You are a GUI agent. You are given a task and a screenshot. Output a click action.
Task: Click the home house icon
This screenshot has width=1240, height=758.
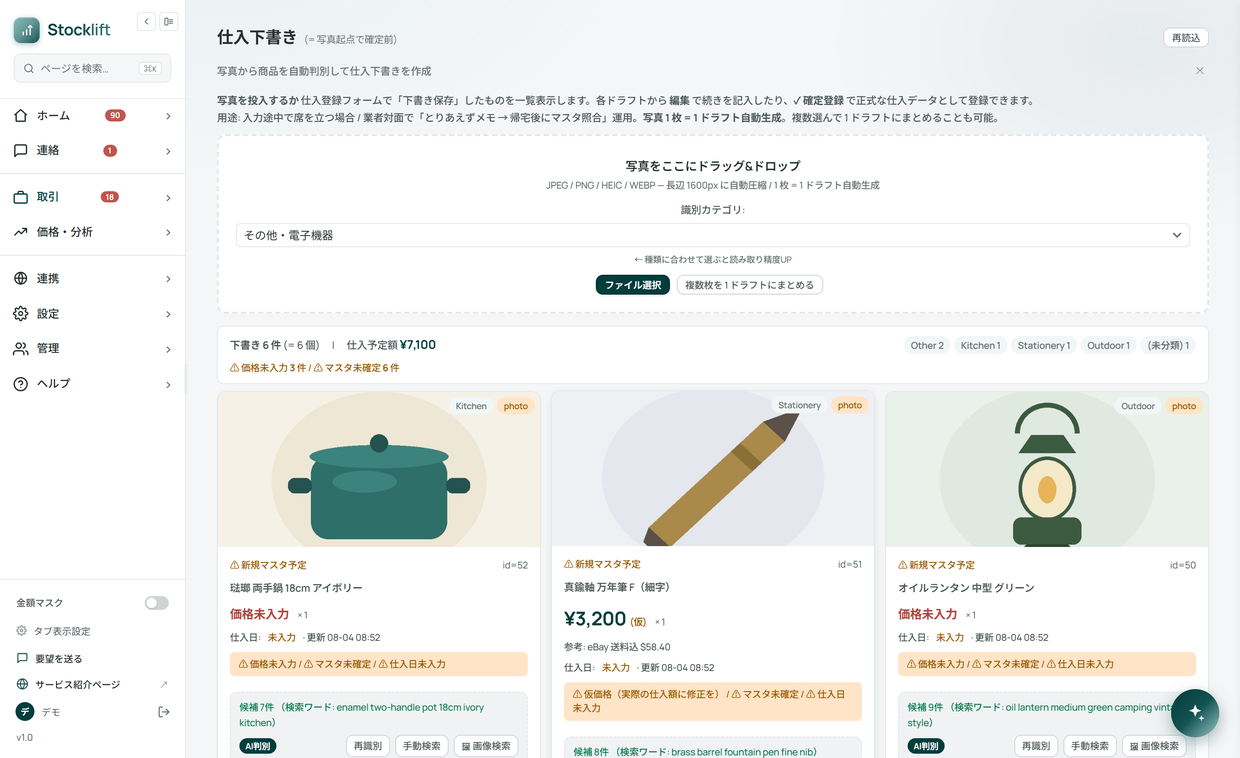coord(21,116)
